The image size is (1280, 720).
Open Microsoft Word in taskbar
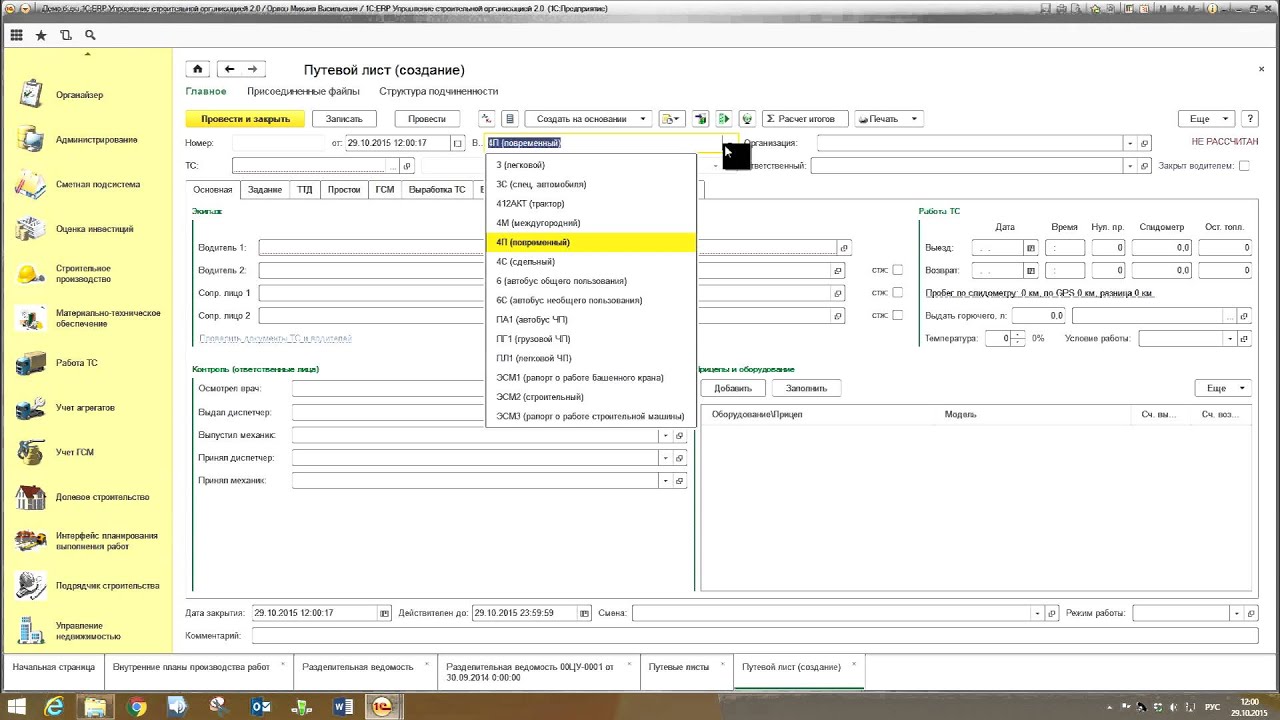(x=343, y=707)
